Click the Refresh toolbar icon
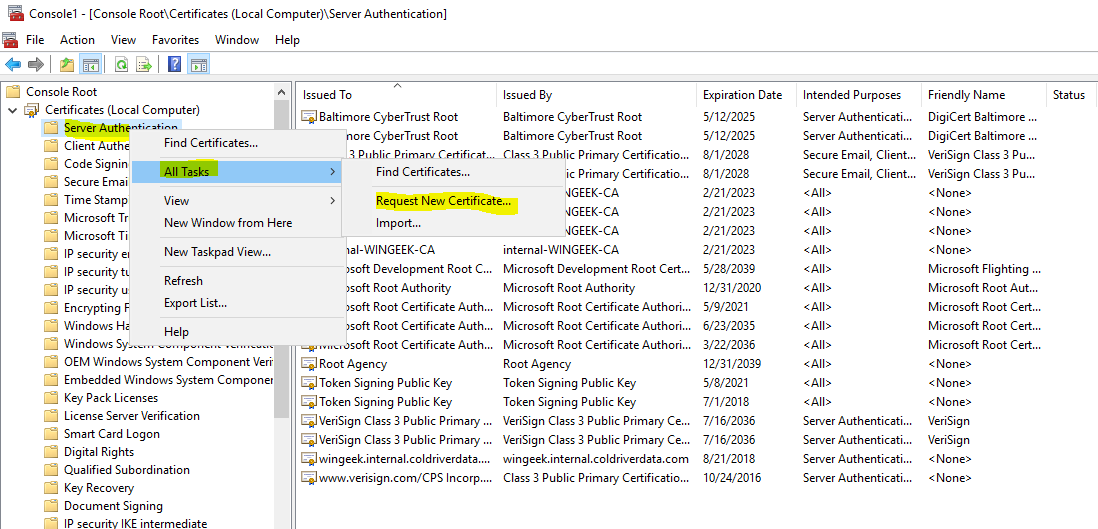This screenshot has width=1098, height=529. click(121, 65)
